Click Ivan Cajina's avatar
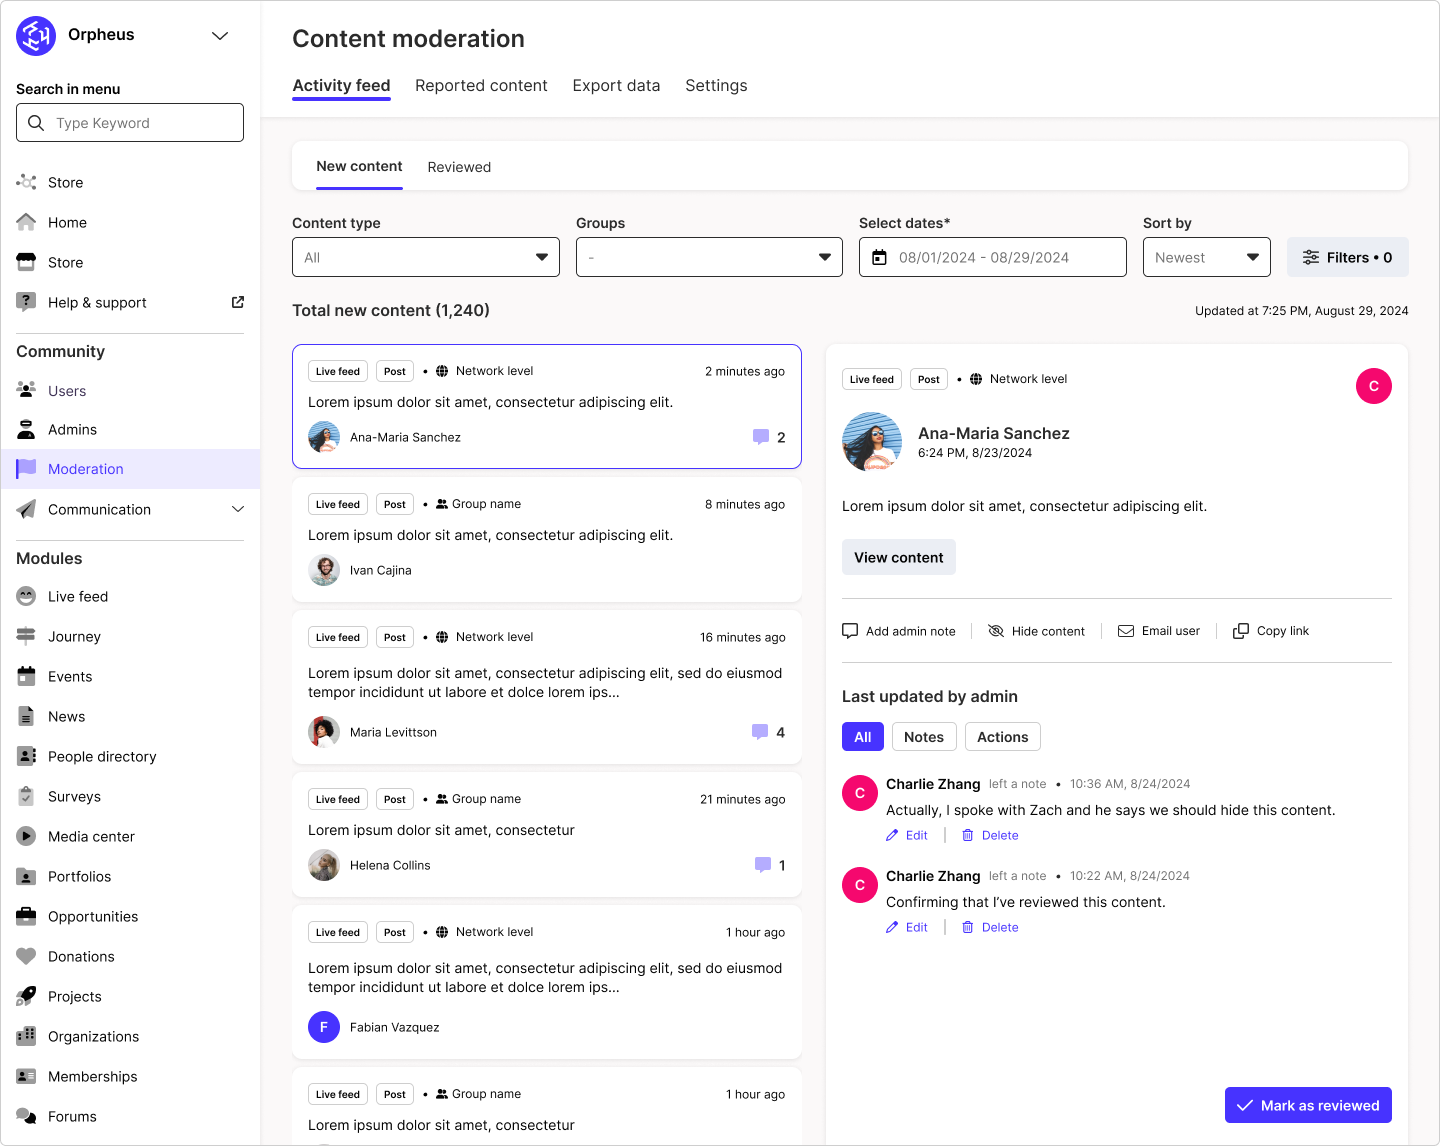This screenshot has width=1440, height=1146. point(324,570)
